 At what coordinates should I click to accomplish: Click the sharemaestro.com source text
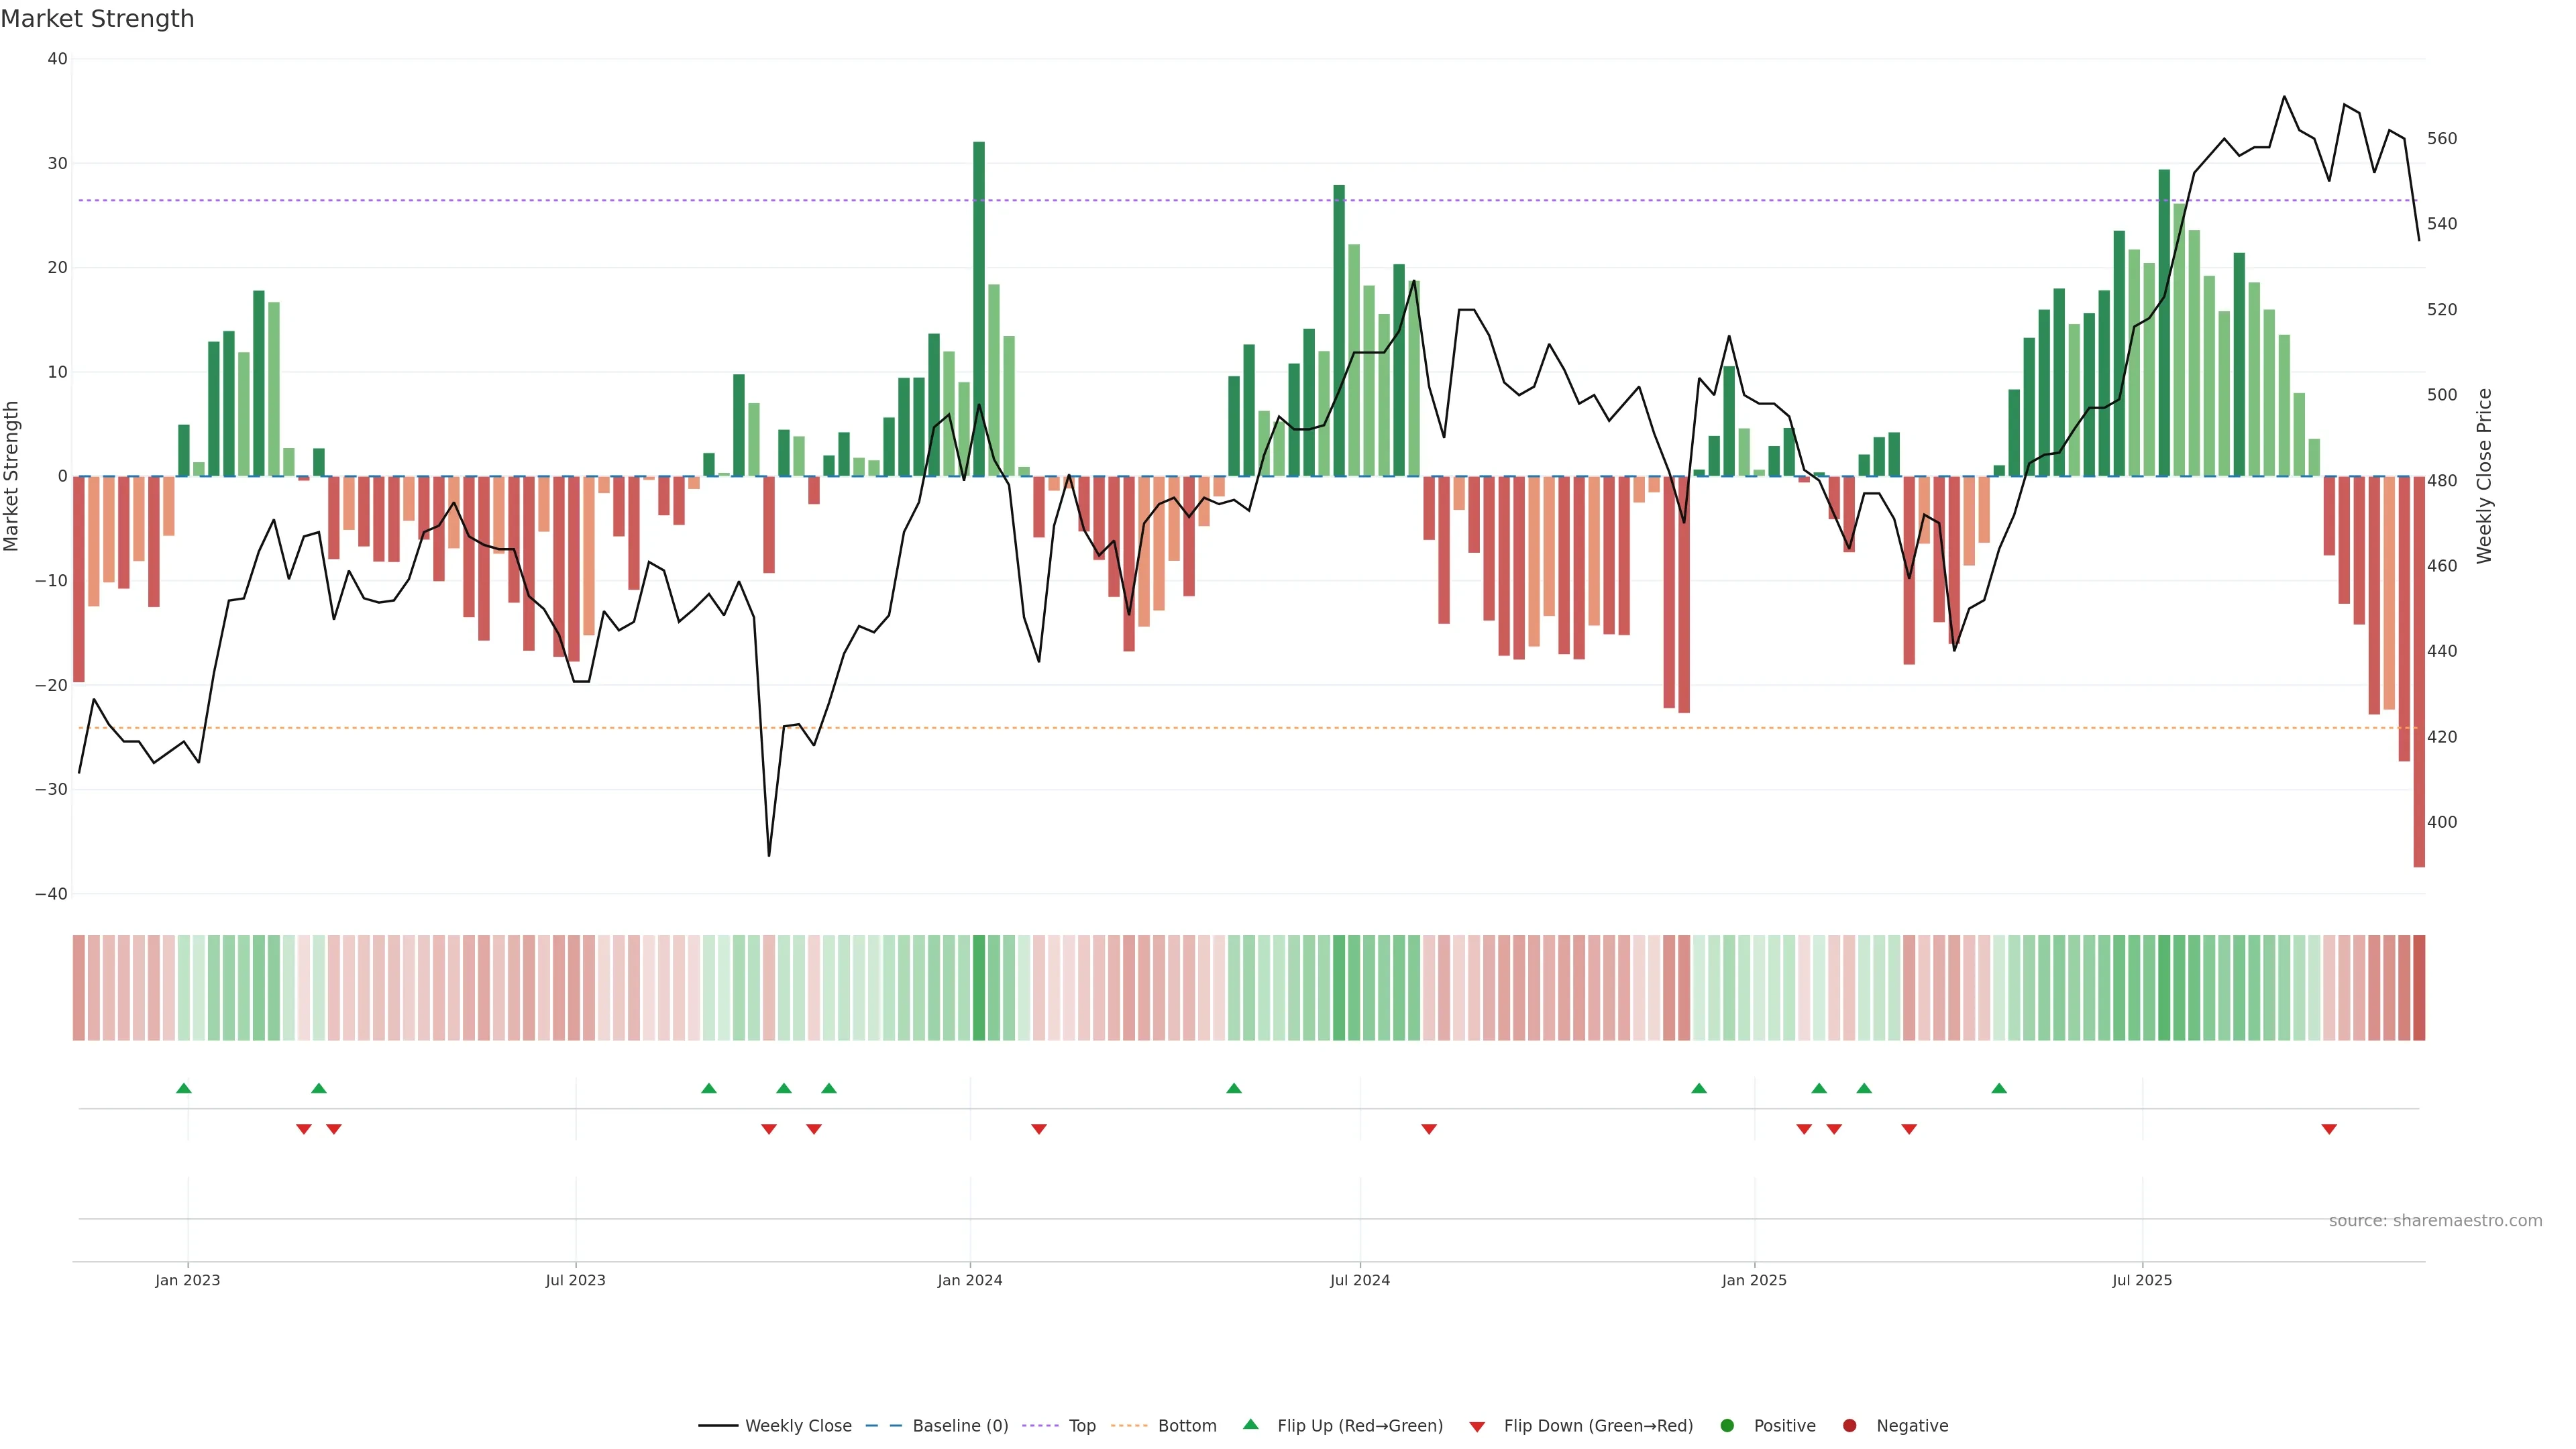click(2435, 1221)
